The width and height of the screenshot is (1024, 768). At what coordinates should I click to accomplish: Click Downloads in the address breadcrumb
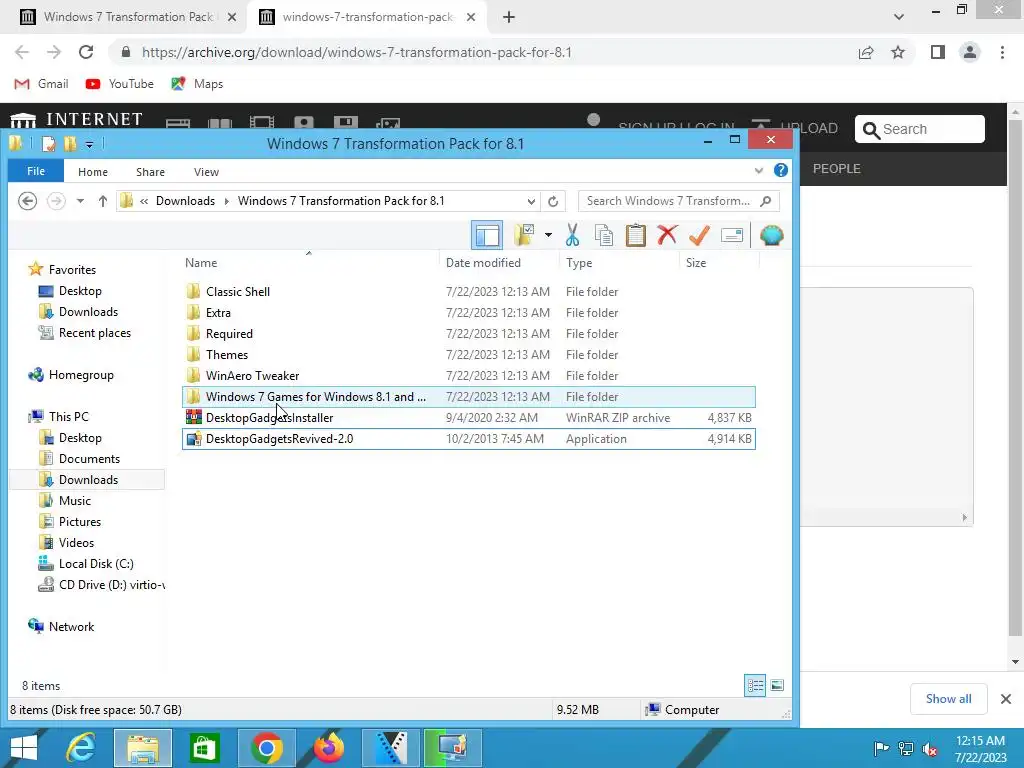click(x=185, y=200)
